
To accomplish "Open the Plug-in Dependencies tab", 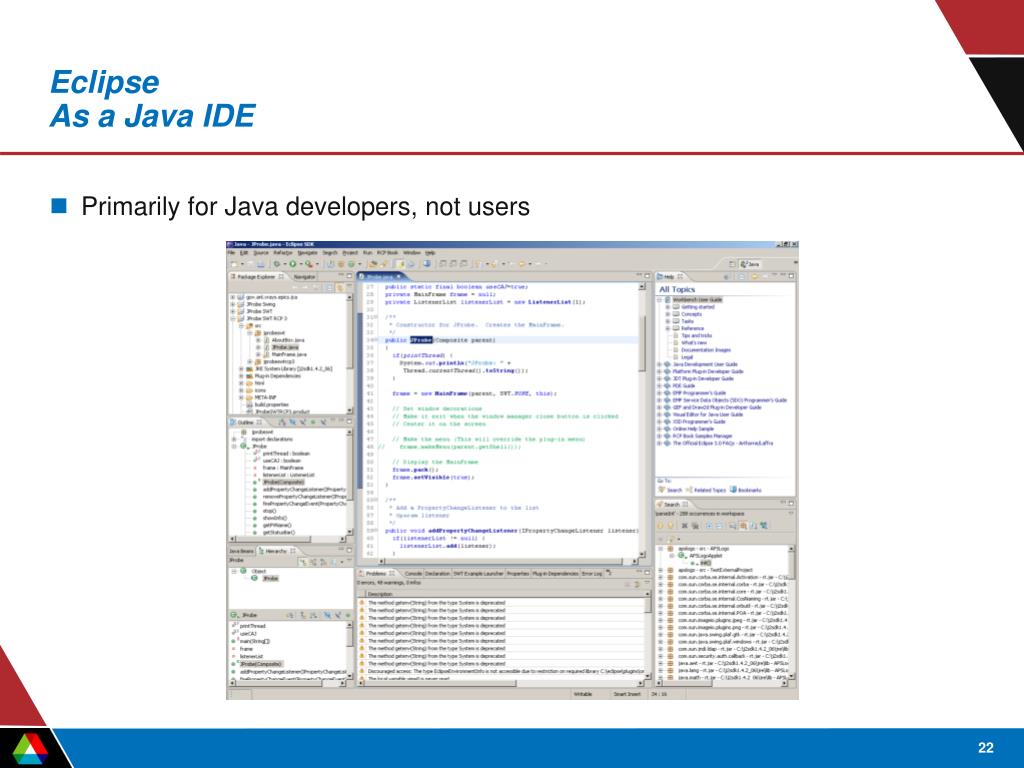I will pos(555,573).
